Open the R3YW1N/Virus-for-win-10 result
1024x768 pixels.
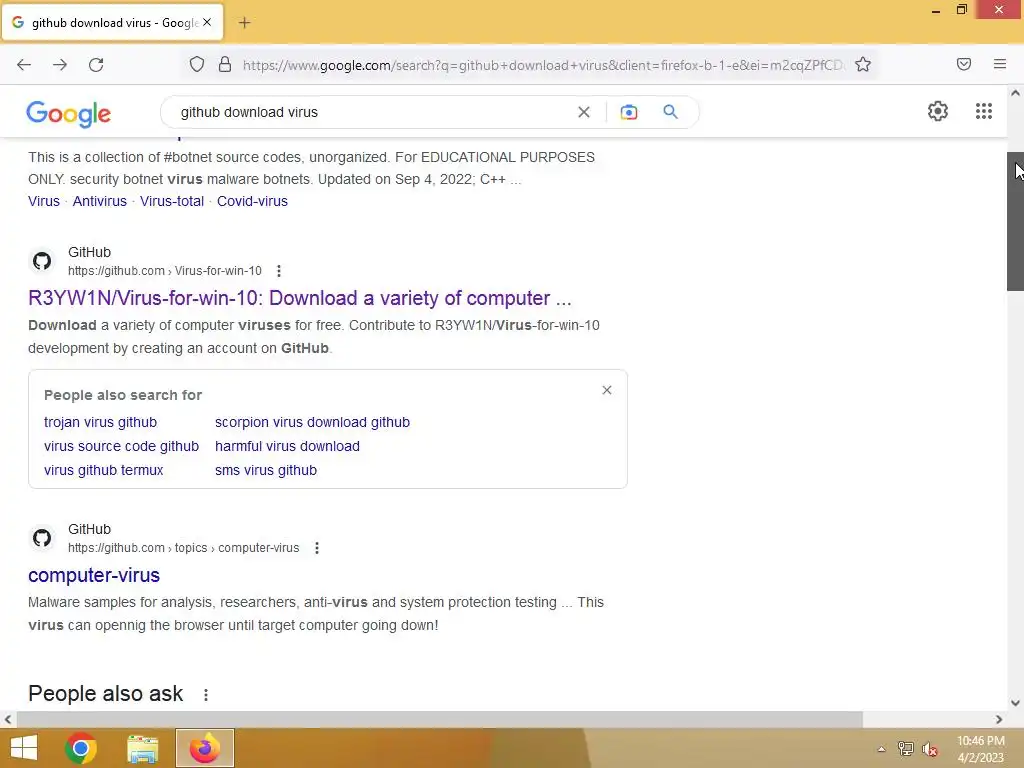300,298
